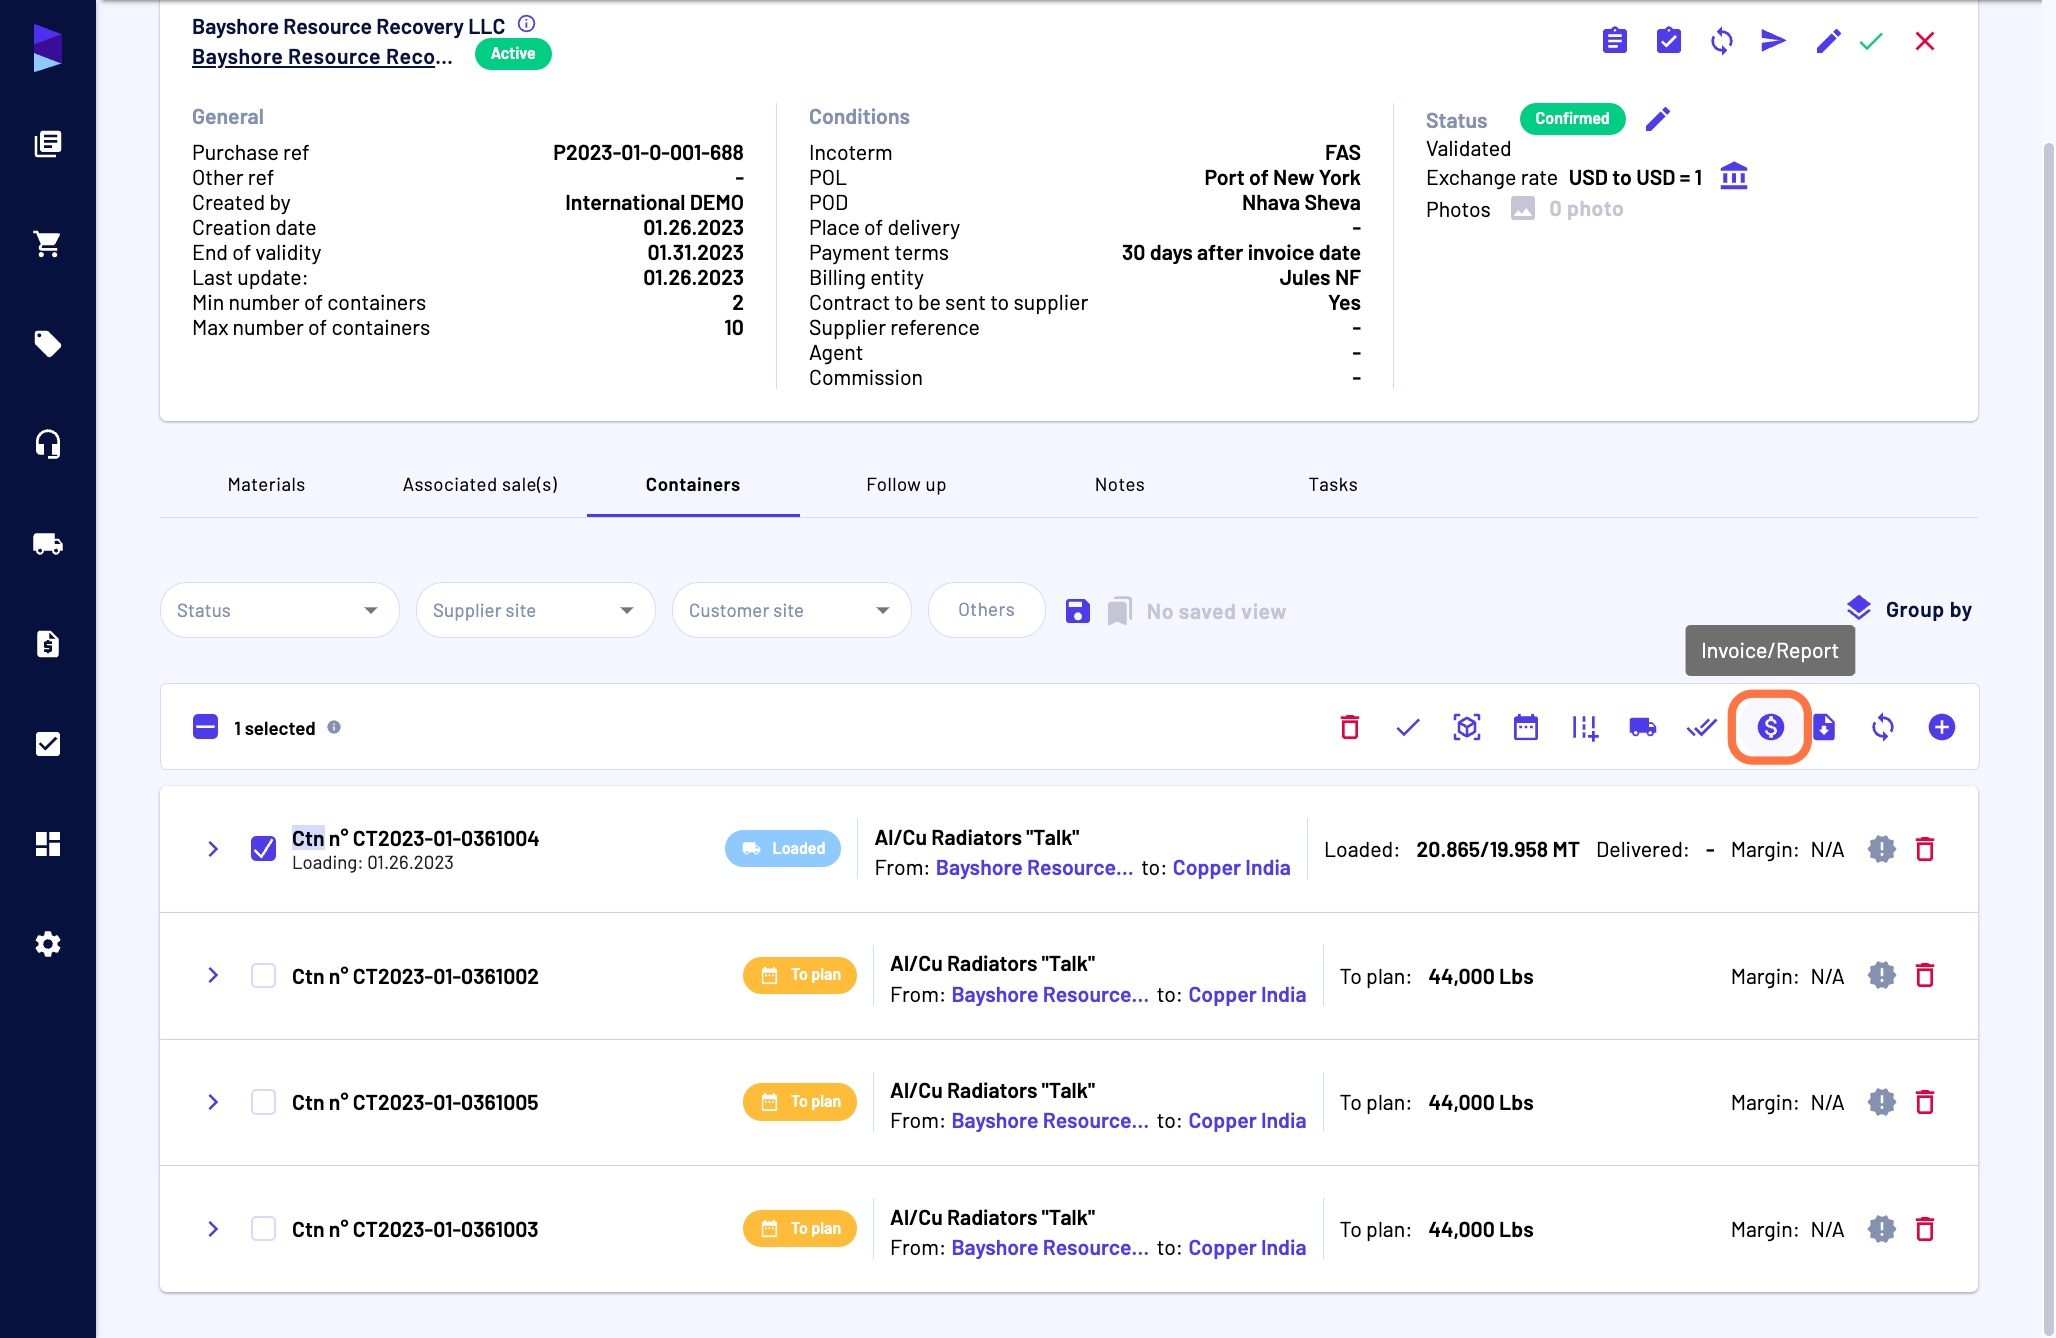This screenshot has width=2056, height=1338.
Task: Open Bayshore Resource Reco... header link
Action: point(322,57)
